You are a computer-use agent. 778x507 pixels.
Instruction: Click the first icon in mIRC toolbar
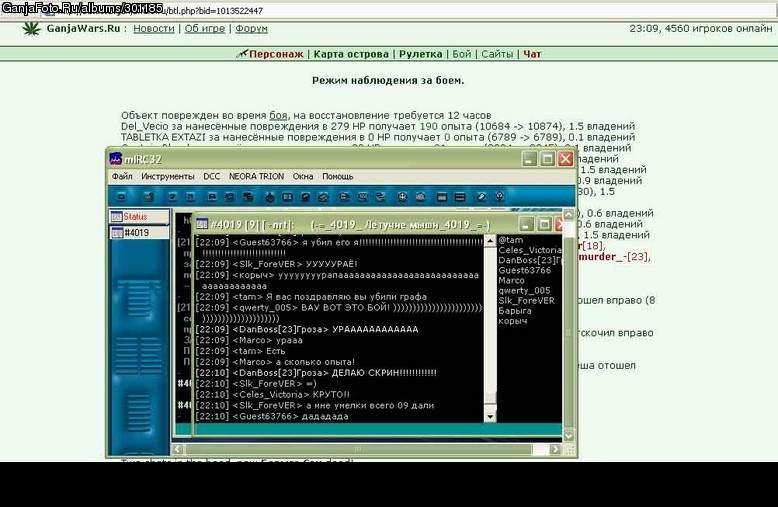coord(122,197)
